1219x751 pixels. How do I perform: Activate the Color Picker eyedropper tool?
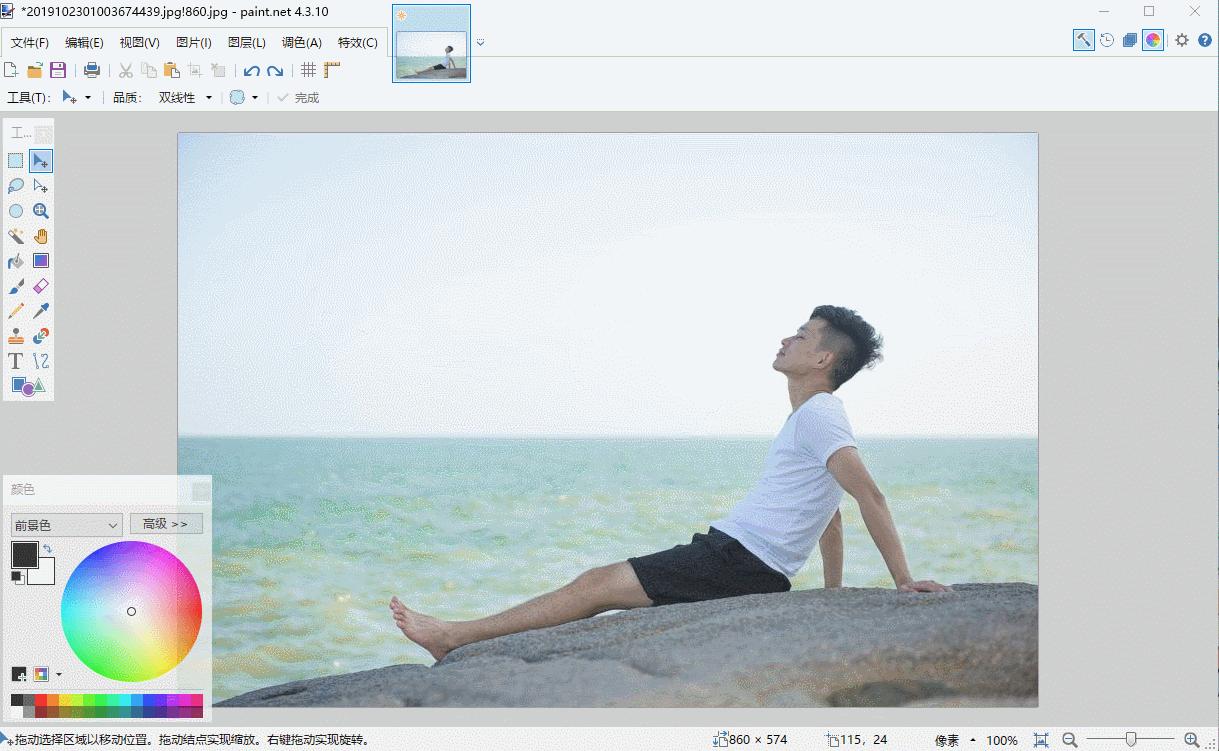pyautogui.click(x=41, y=311)
